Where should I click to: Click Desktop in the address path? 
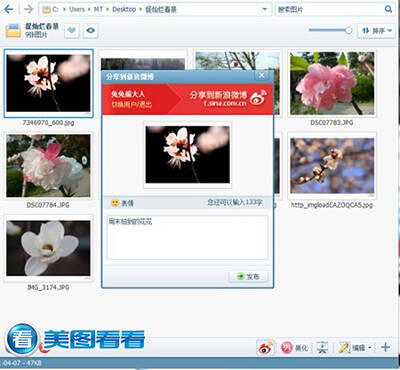[124, 9]
